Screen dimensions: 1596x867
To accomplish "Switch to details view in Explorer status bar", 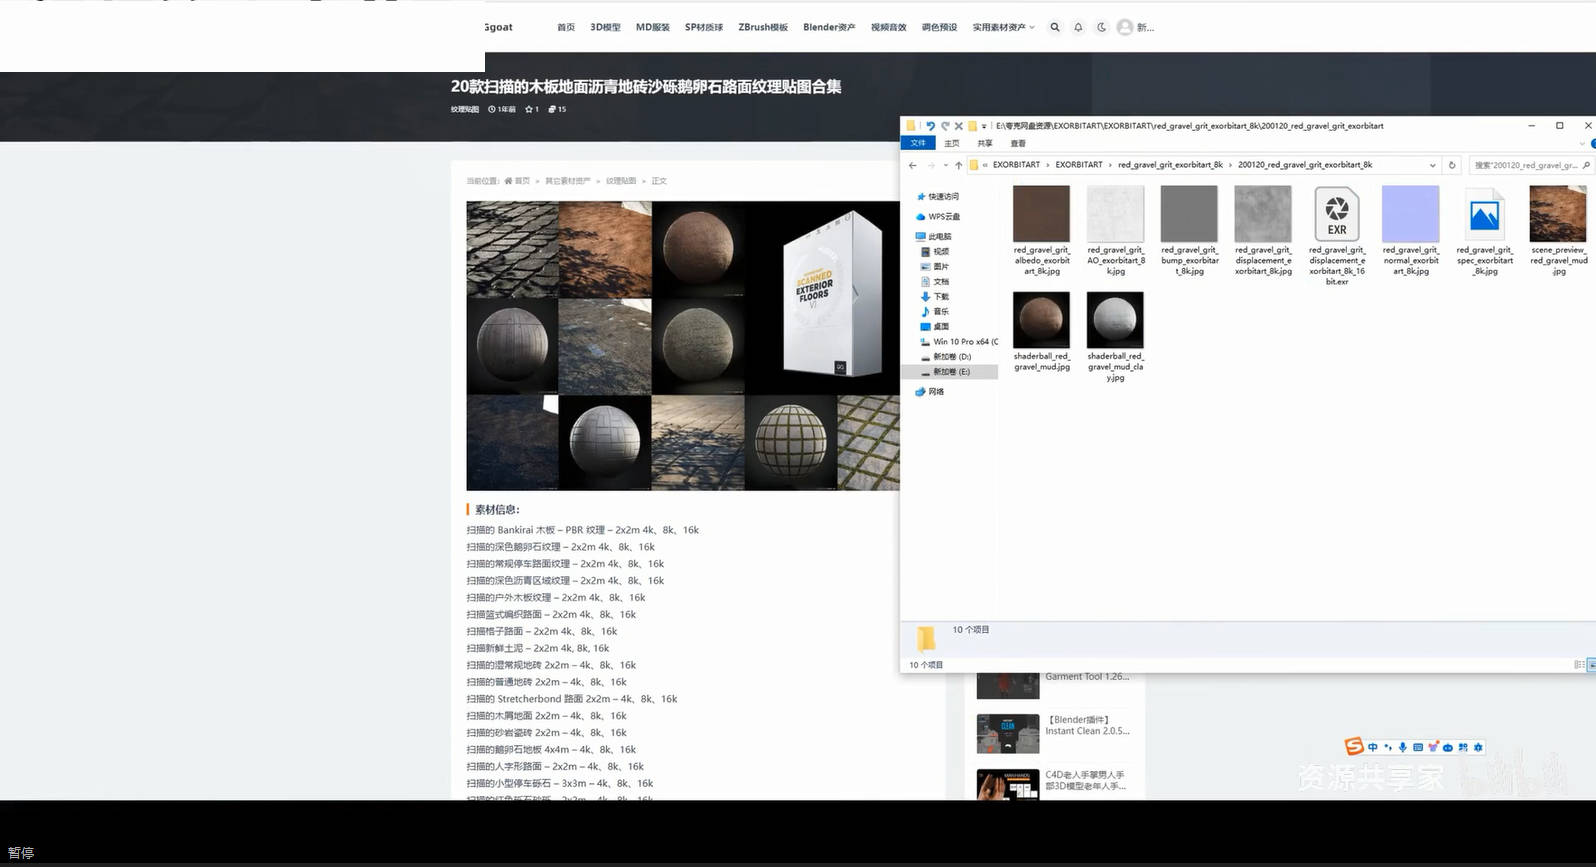I will click(1578, 665).
